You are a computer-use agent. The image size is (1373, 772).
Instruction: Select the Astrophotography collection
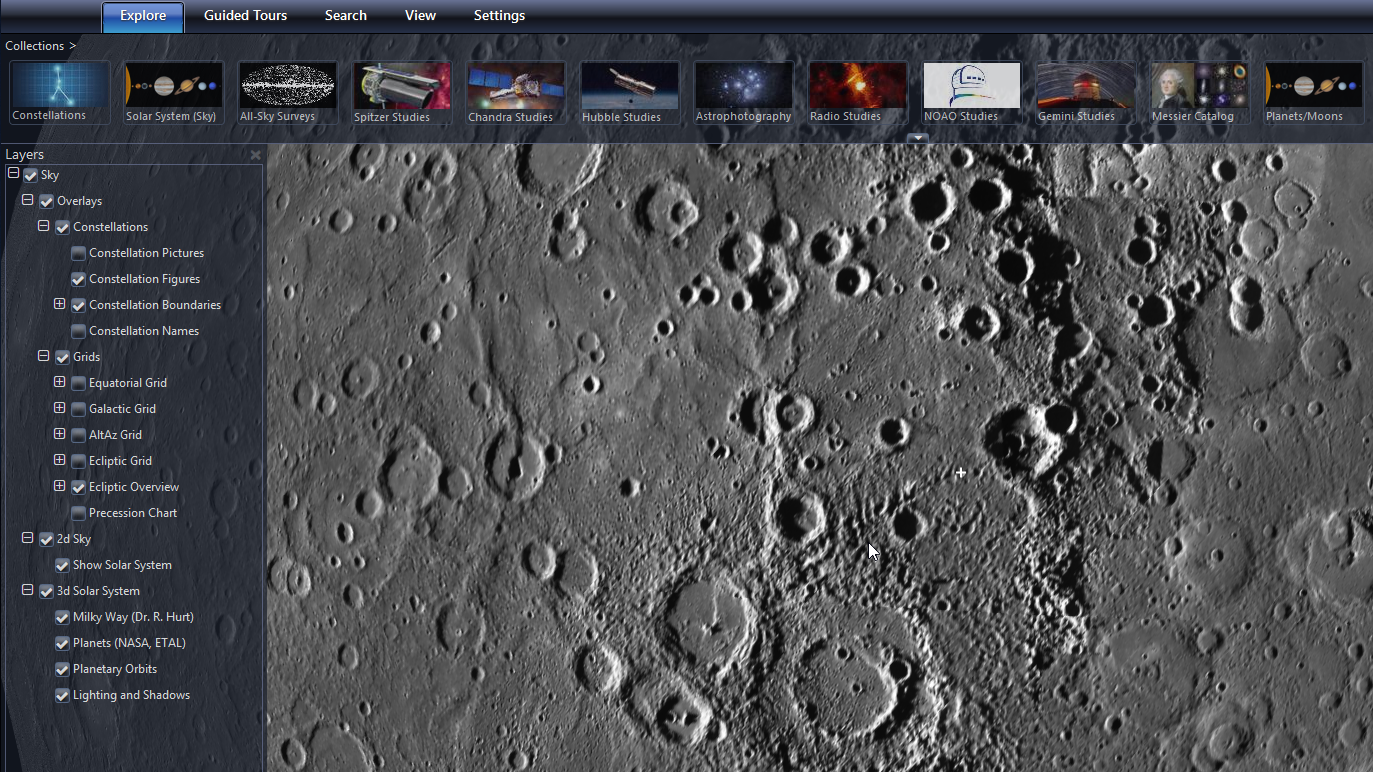pos(744,93)
